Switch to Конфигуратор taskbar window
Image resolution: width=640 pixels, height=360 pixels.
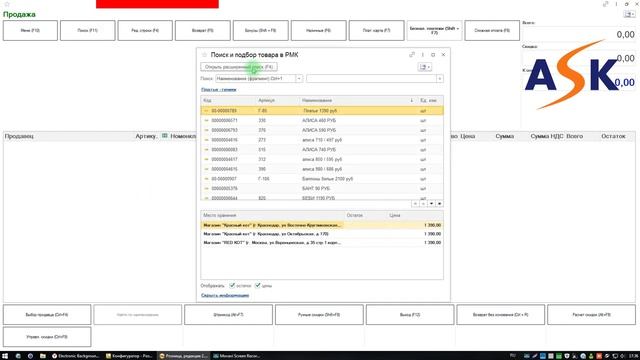point(129,356)
